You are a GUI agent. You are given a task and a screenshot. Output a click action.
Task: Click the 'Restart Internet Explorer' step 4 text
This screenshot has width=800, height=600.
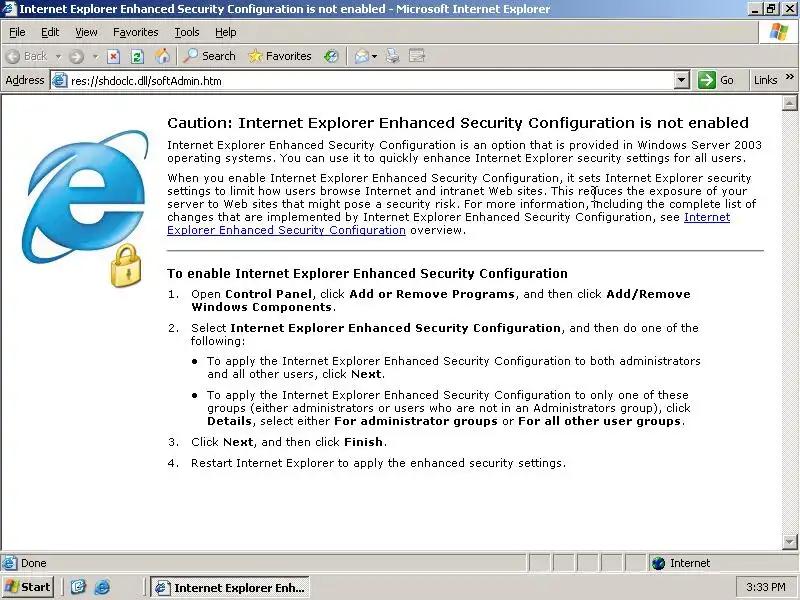(378, 463)
